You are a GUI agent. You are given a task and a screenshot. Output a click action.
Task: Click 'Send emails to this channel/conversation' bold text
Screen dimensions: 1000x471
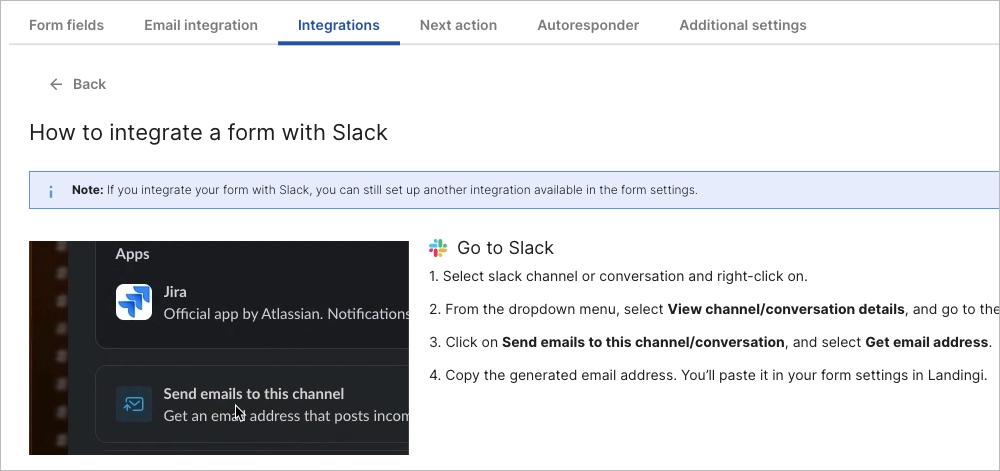pyautogui.click(x=643, y=342)
